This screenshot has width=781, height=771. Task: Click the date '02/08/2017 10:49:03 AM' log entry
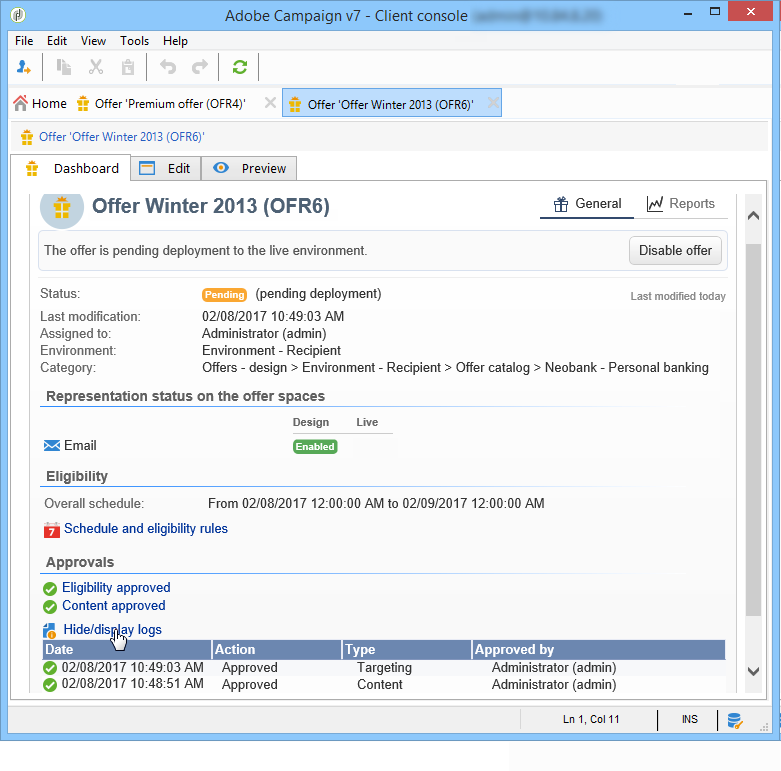(132, 667)
